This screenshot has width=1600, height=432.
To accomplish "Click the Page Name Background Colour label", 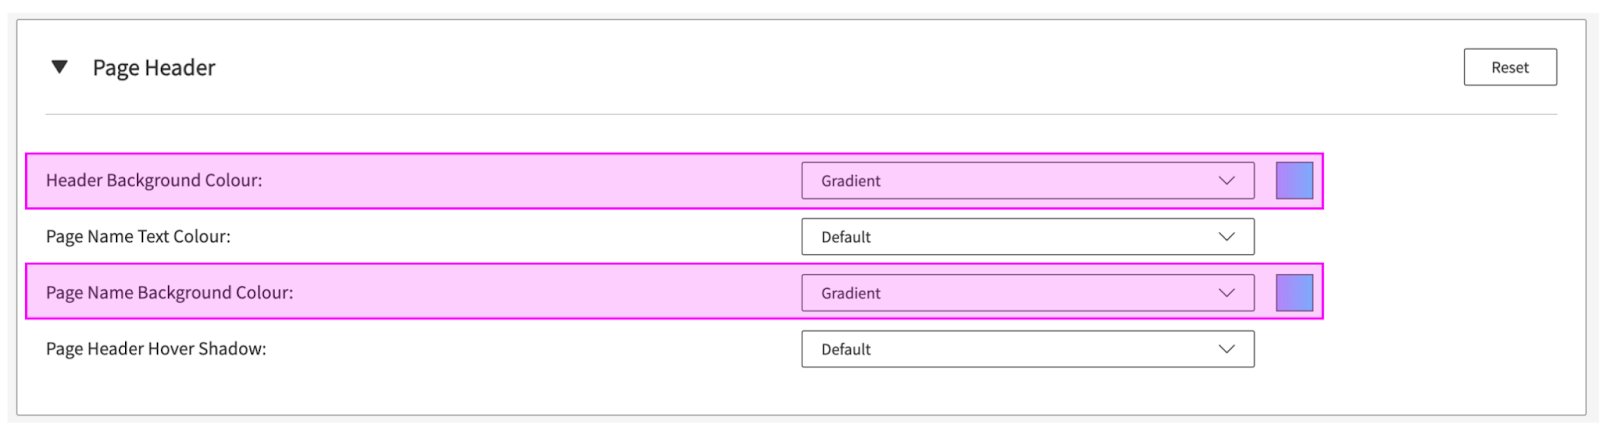I will (x=169, y=293).
